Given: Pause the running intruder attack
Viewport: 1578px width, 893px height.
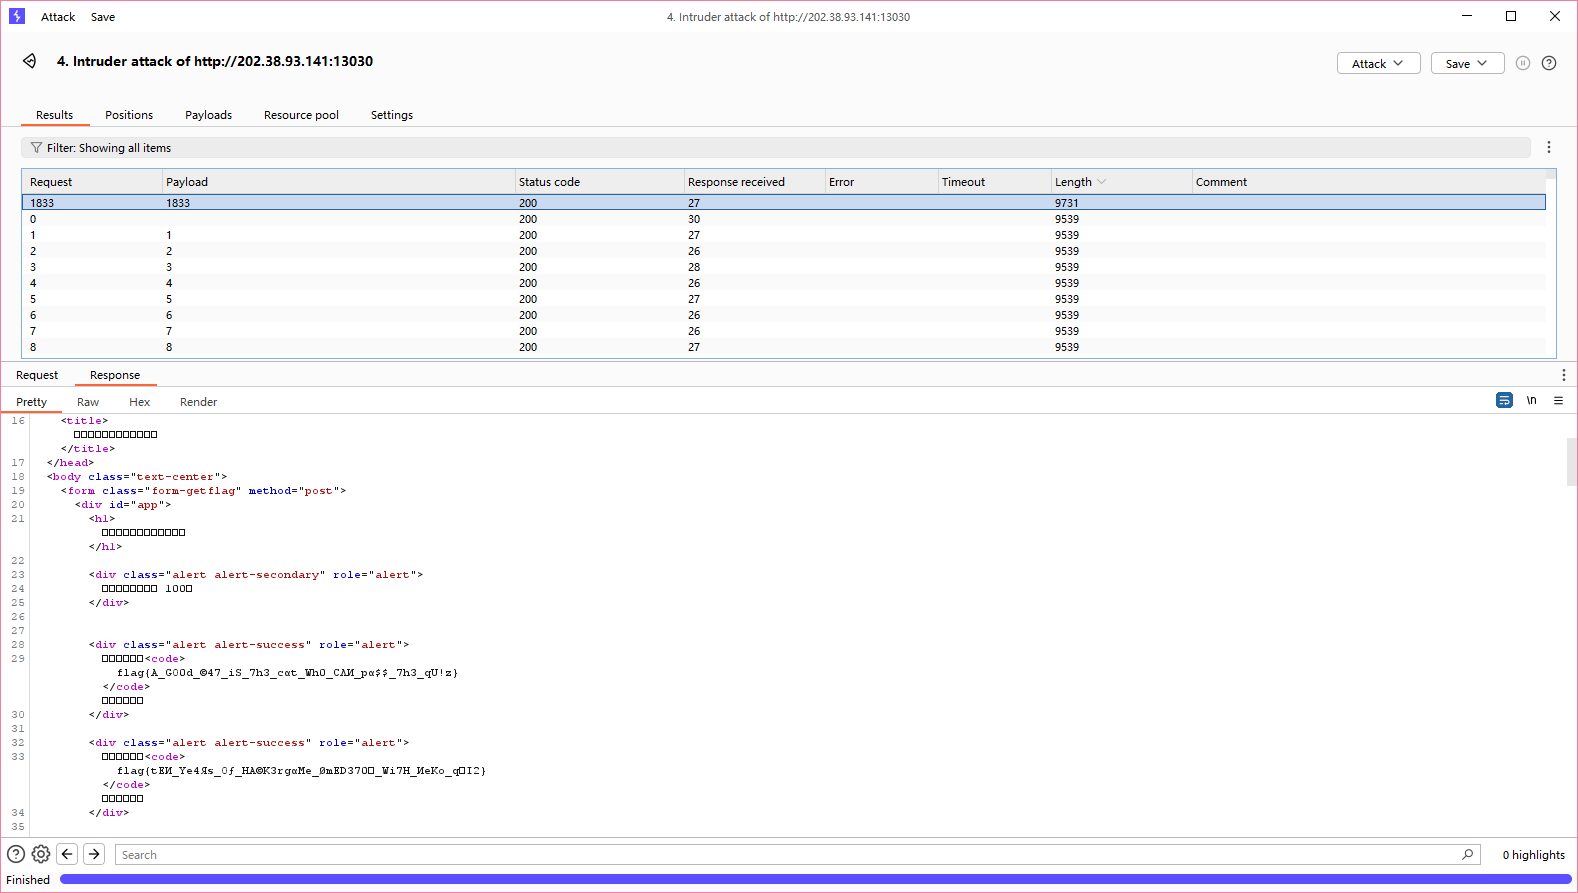Looking at the screenshot, I should [1522, 63].
